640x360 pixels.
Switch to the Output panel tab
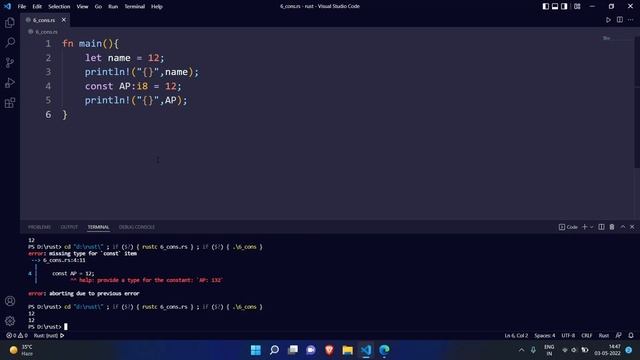[x=69, y=227]
